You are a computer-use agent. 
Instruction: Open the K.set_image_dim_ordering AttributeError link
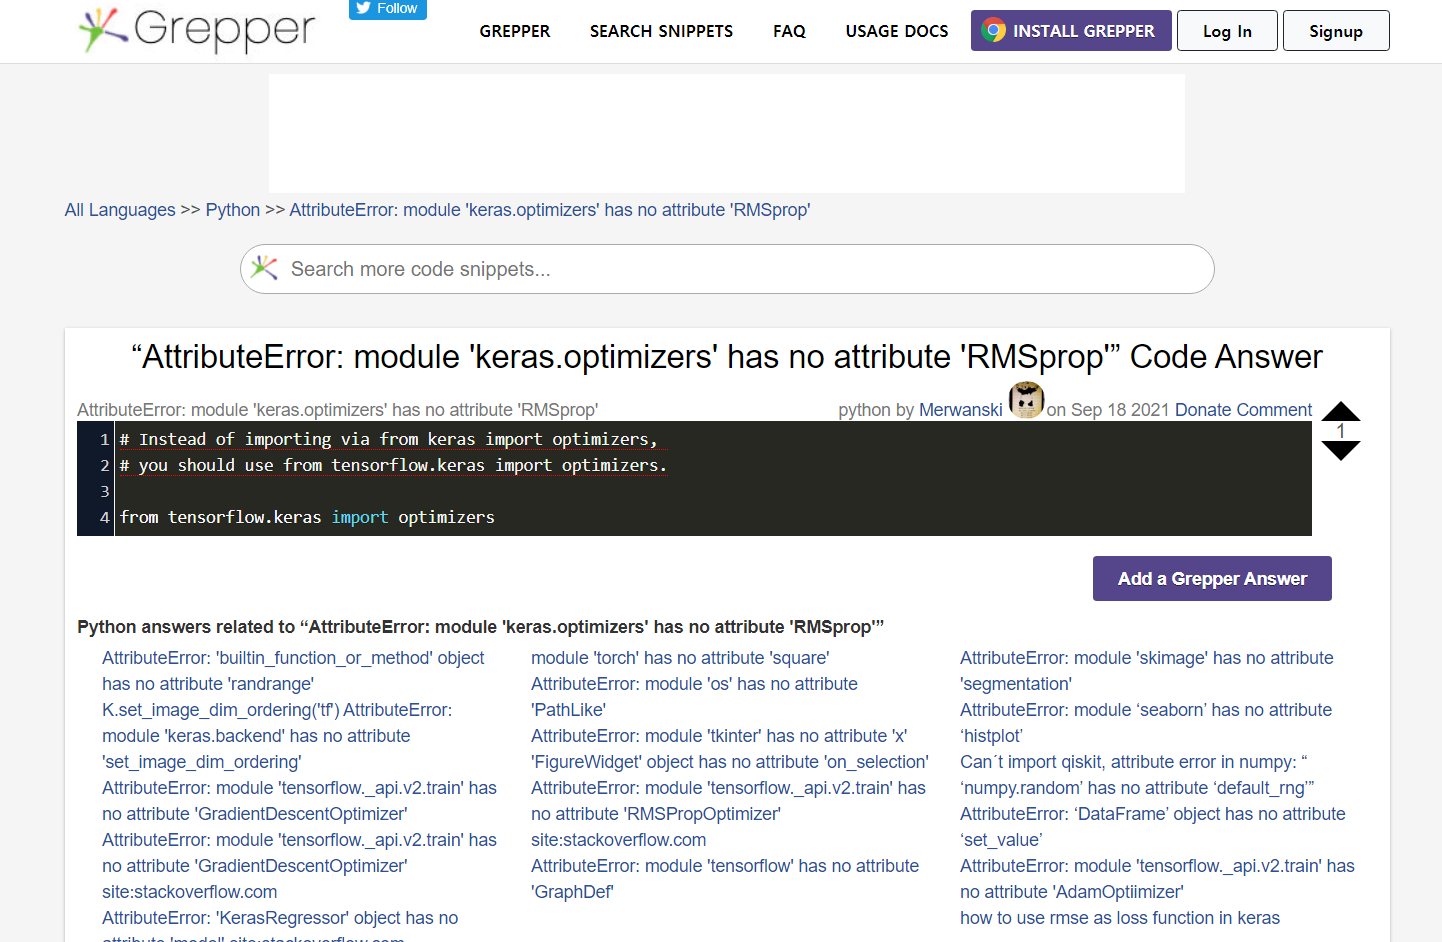[277, 736]
